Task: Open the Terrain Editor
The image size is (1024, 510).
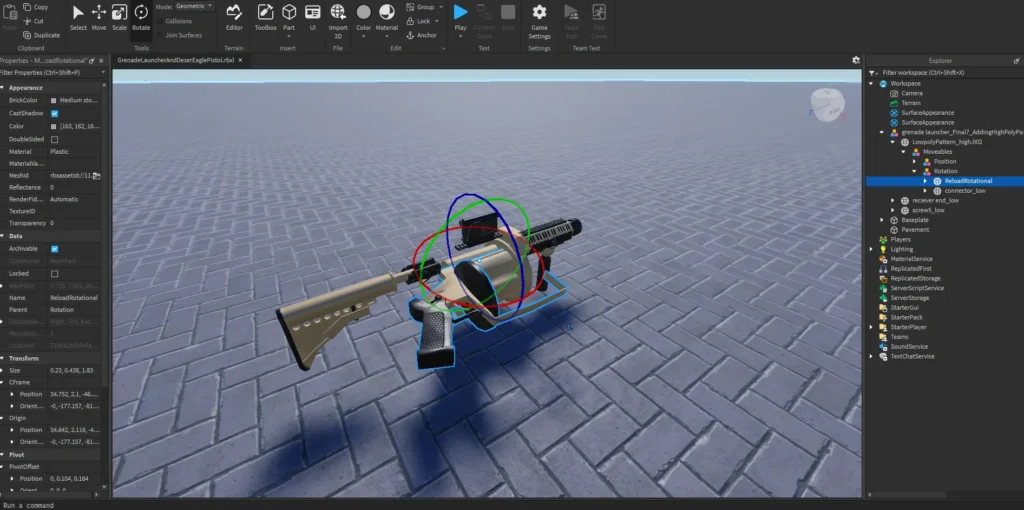Action: point(234,16)
